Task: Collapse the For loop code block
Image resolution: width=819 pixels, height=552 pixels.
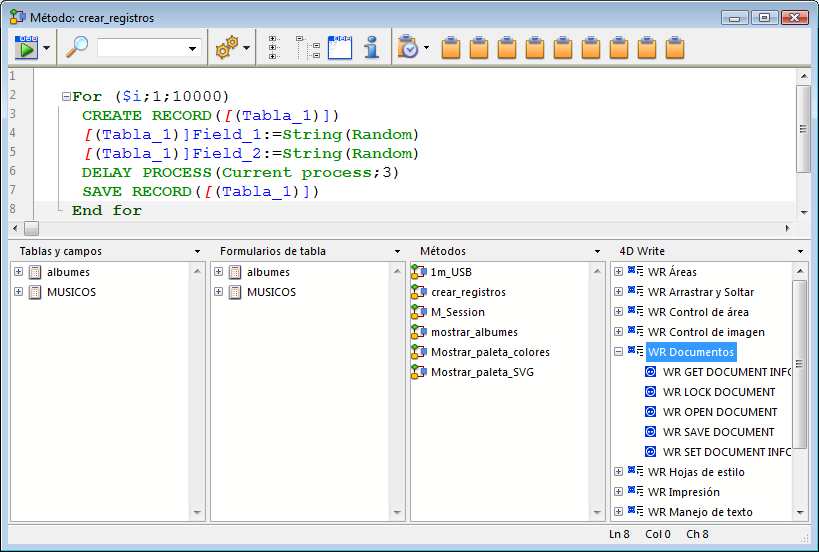Action: tap(66, 97)
